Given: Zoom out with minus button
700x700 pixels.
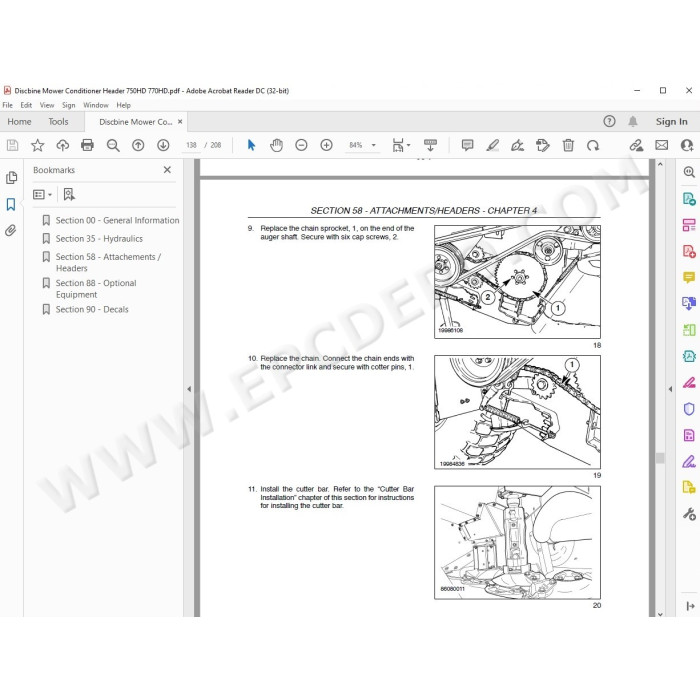Looking at the screenshot, I should coord(301,145).
